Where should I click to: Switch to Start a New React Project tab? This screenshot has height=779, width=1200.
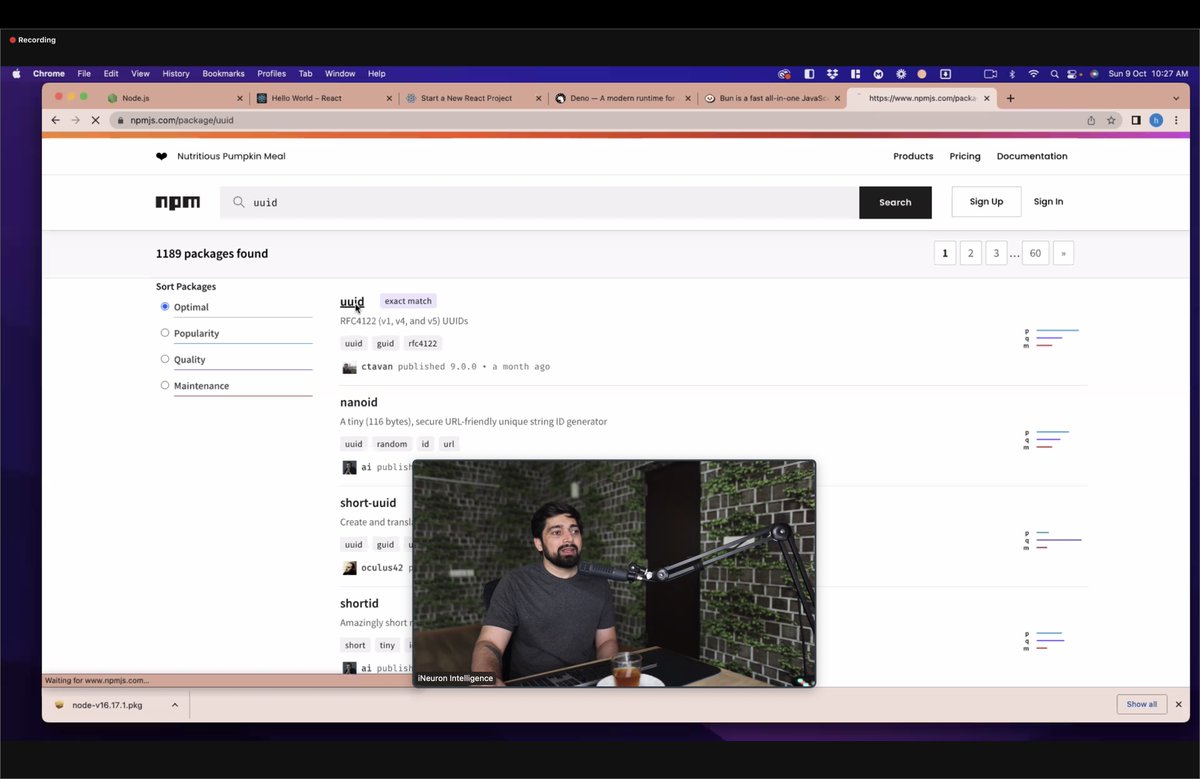click(472, 98)
